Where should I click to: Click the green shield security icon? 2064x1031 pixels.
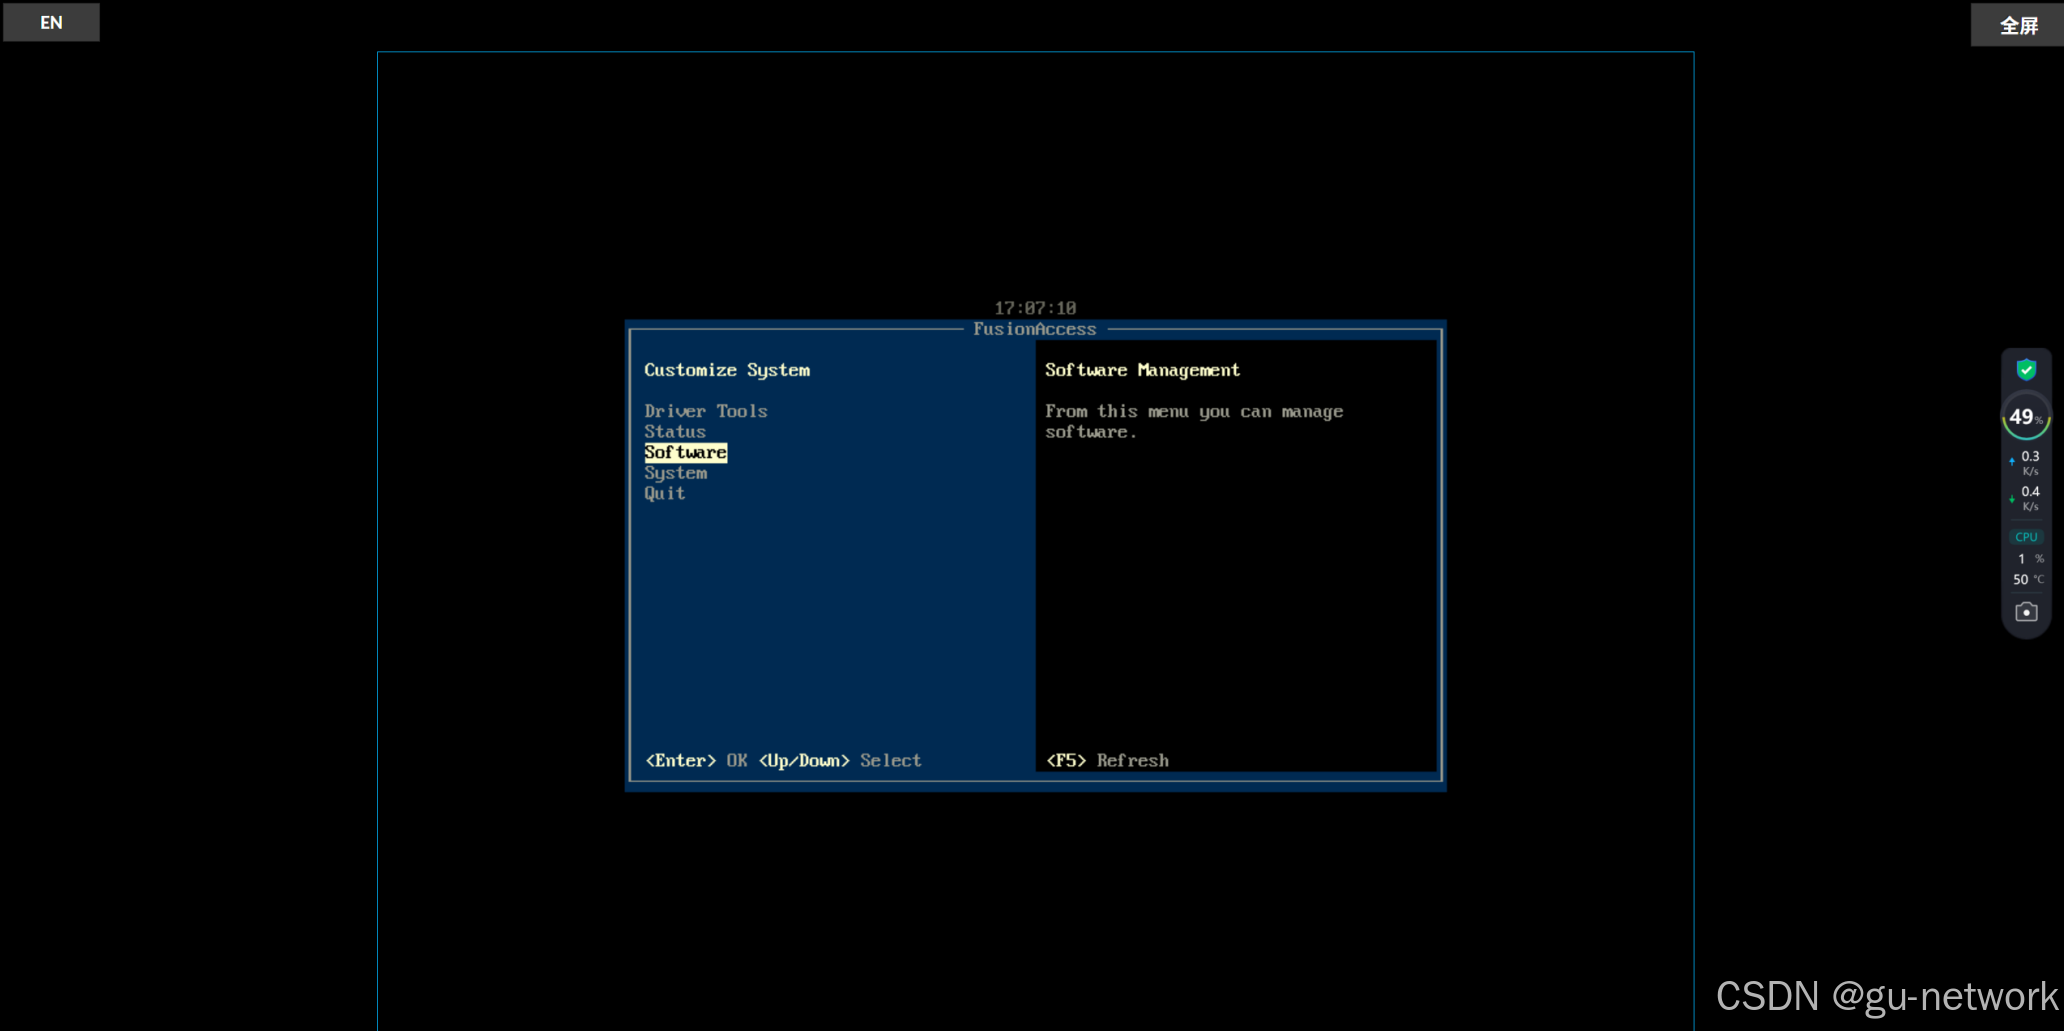point(2026,370)
